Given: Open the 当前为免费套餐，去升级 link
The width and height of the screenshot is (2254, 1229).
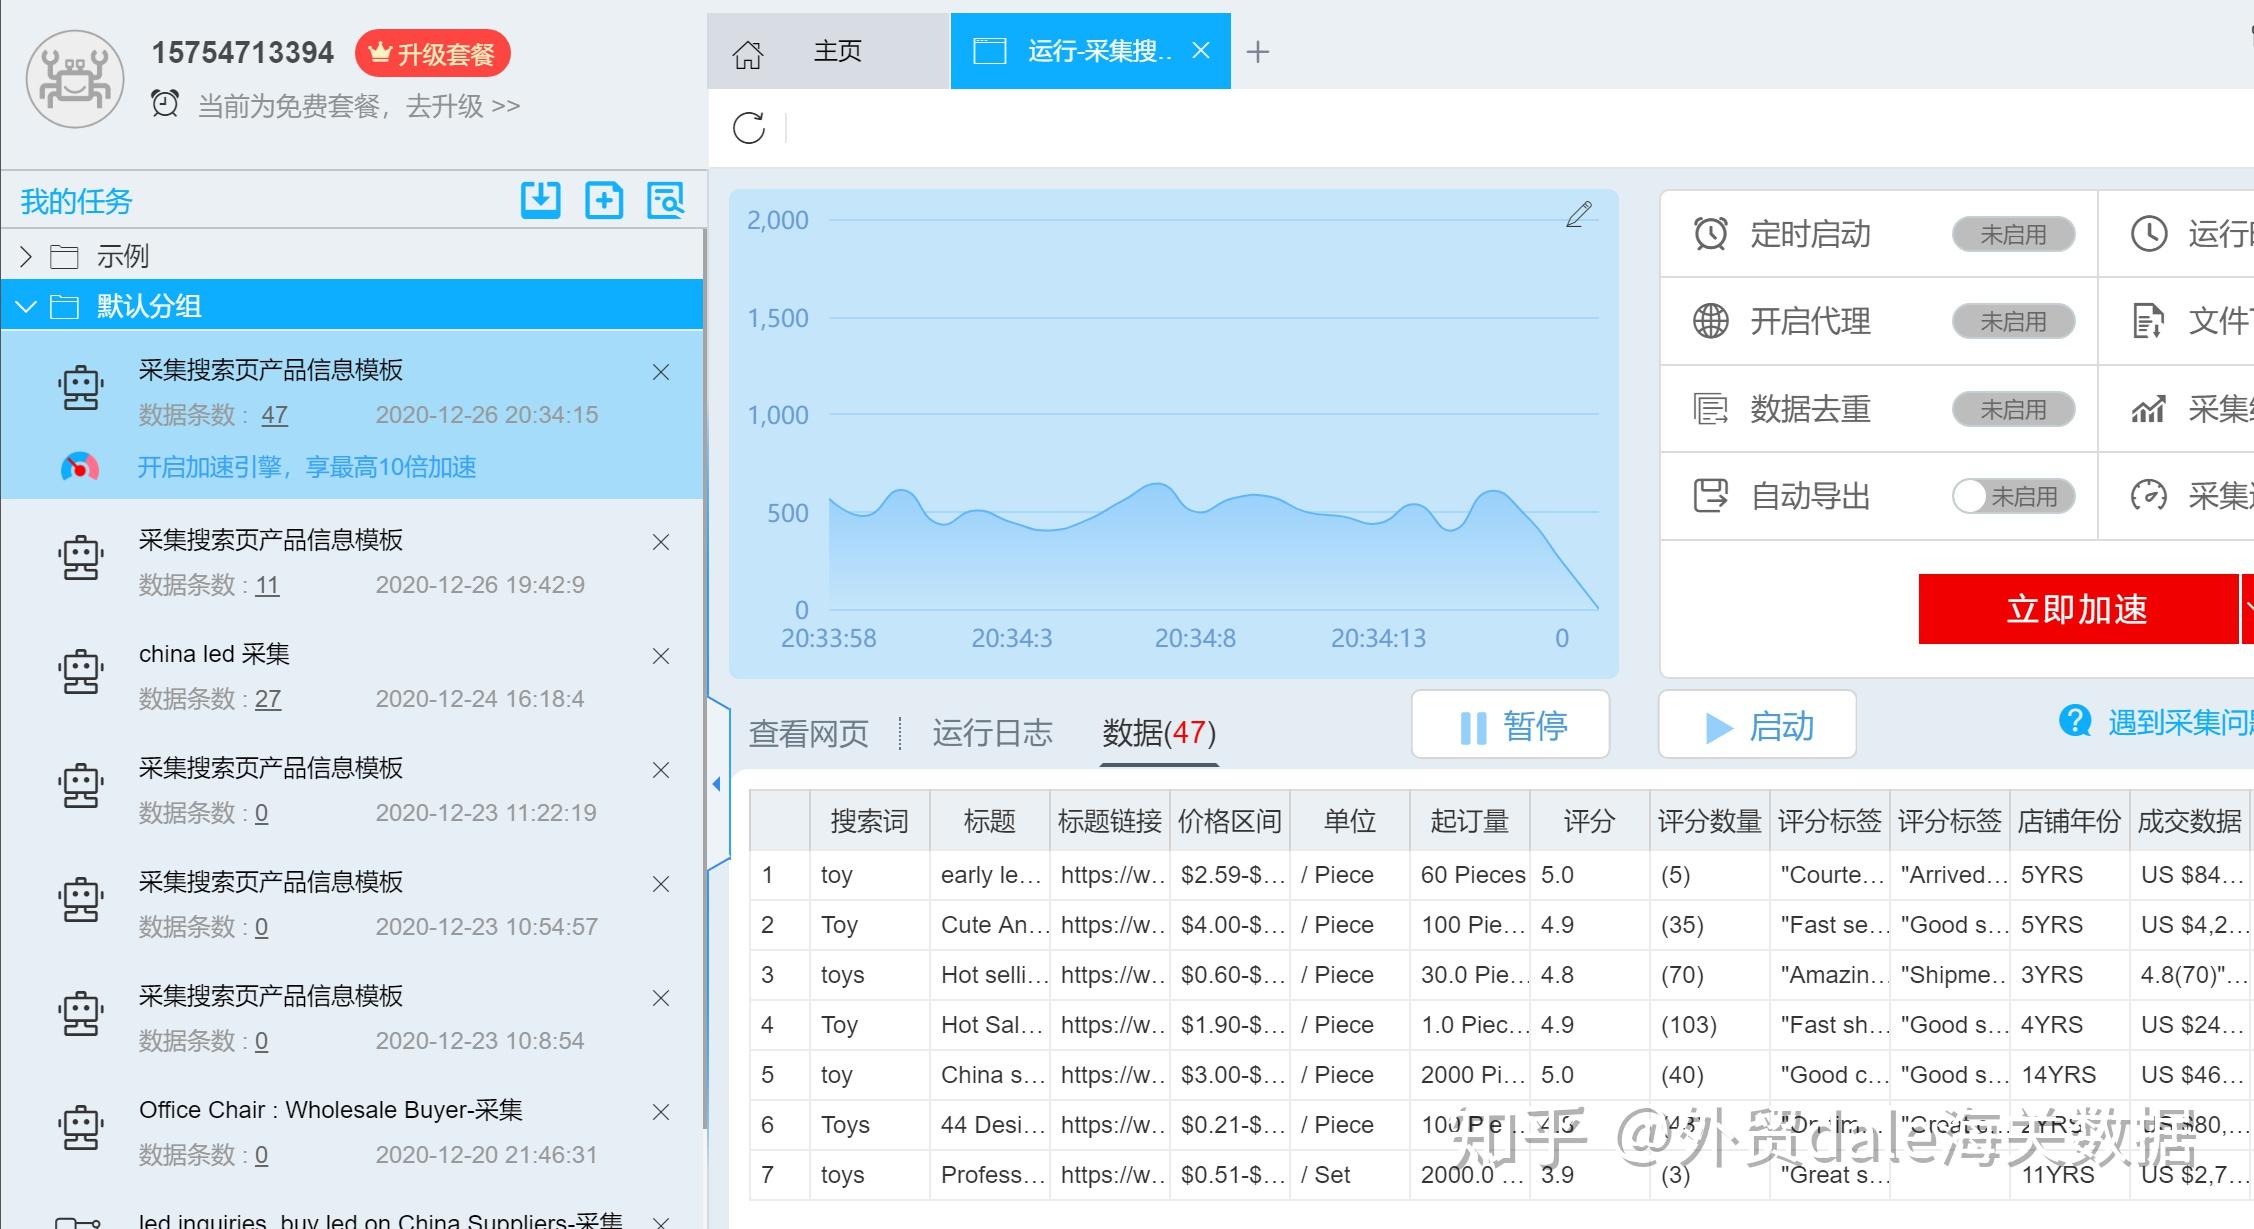Looking at the screenshot, I should (x=359, y=105).
